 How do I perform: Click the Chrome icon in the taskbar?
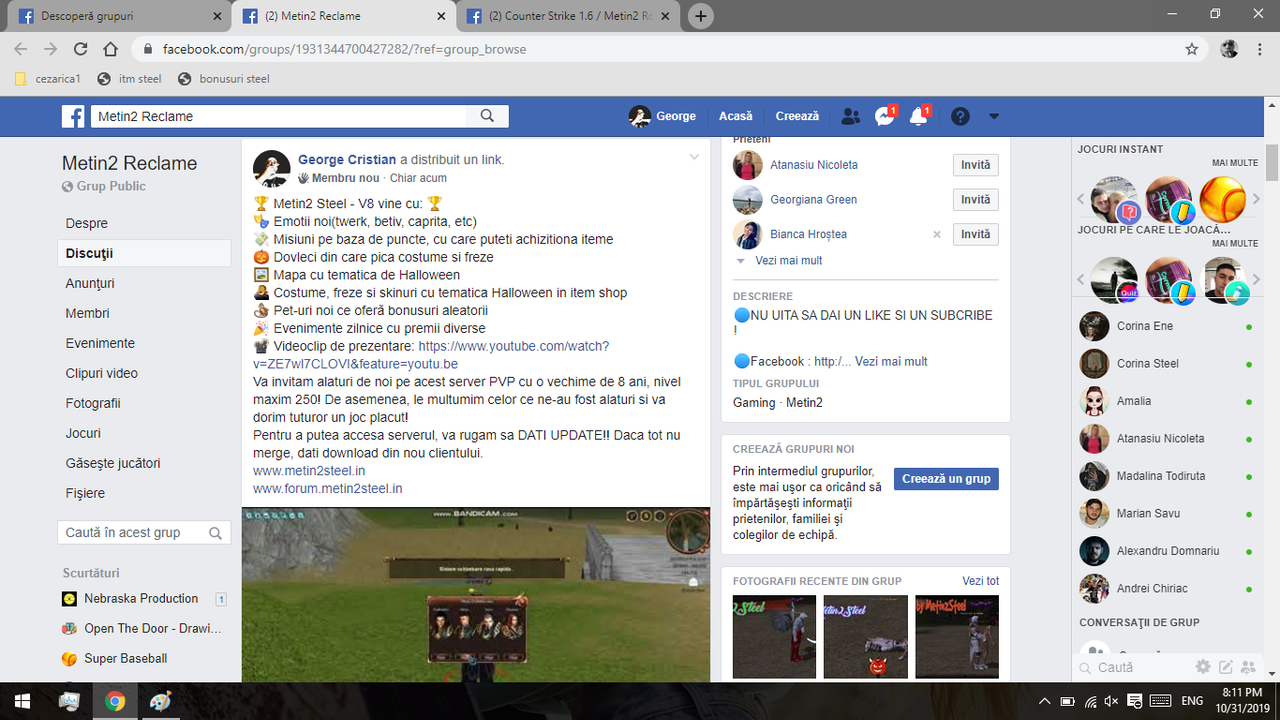115,701
